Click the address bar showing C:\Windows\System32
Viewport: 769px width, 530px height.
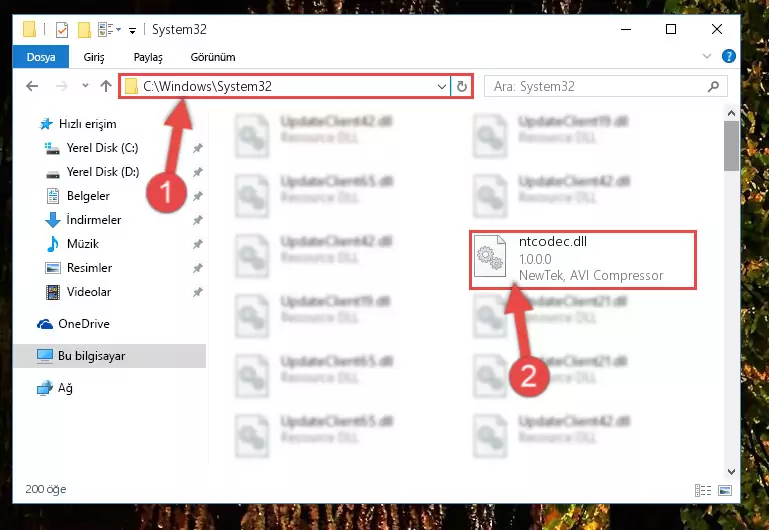[x=284, y=86]
